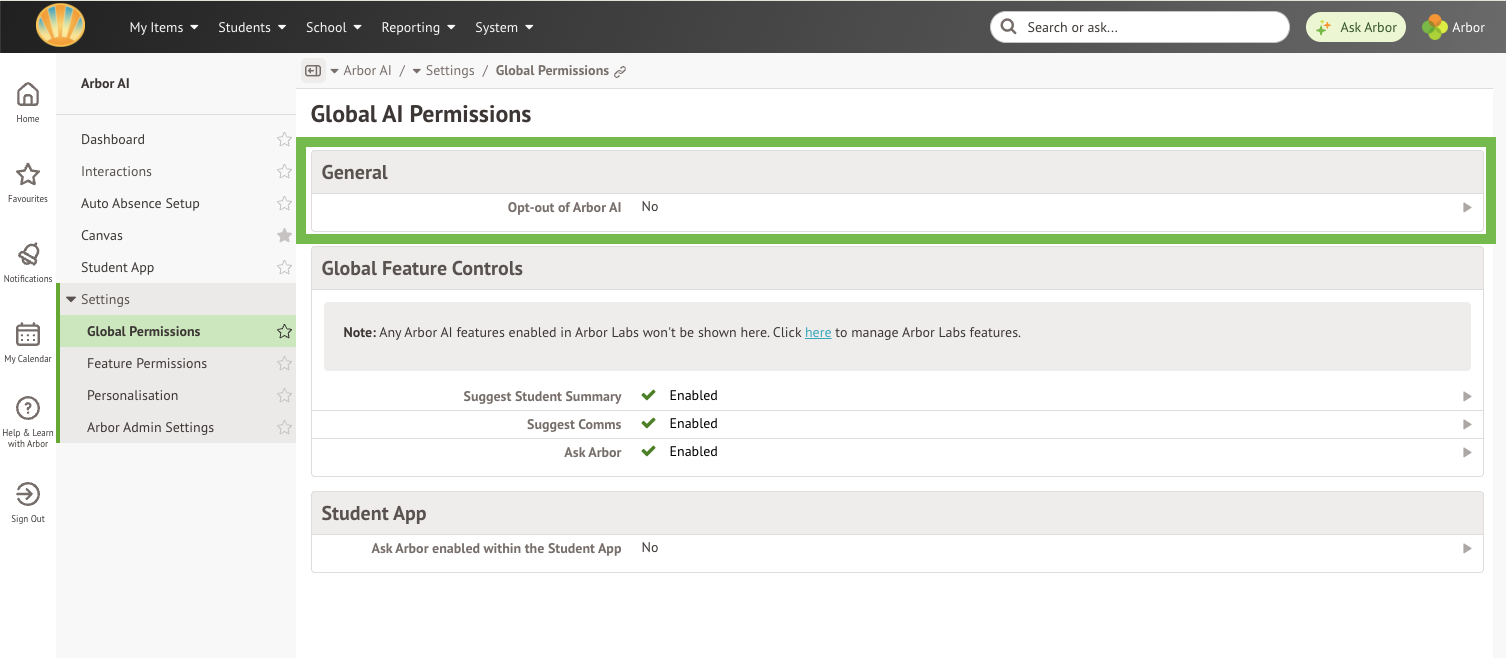This screenshot has height=658, width=1506.
Task: Open the Home sidebar icon
Action: coord(28,95)
